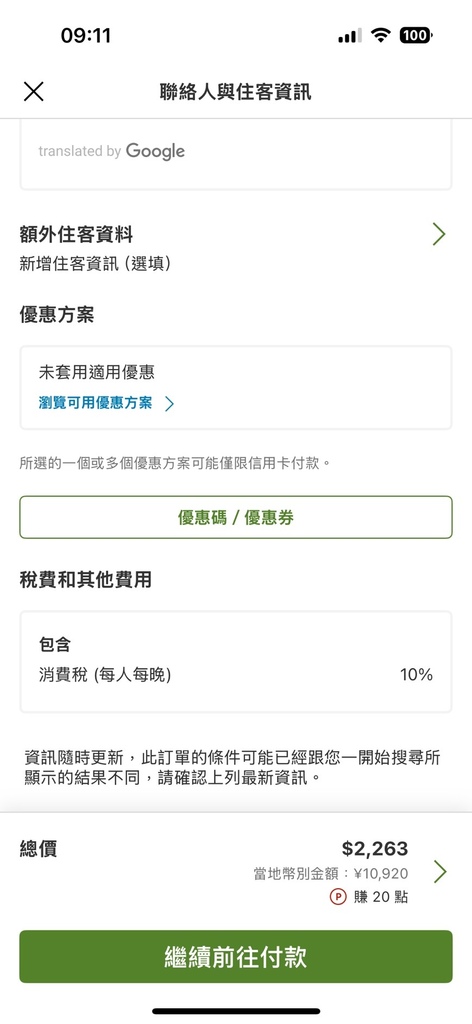This screenshot has width=472, height=1024.
Task: Tap the $2,263 total price amount
Action: click(x=375, y=849)
